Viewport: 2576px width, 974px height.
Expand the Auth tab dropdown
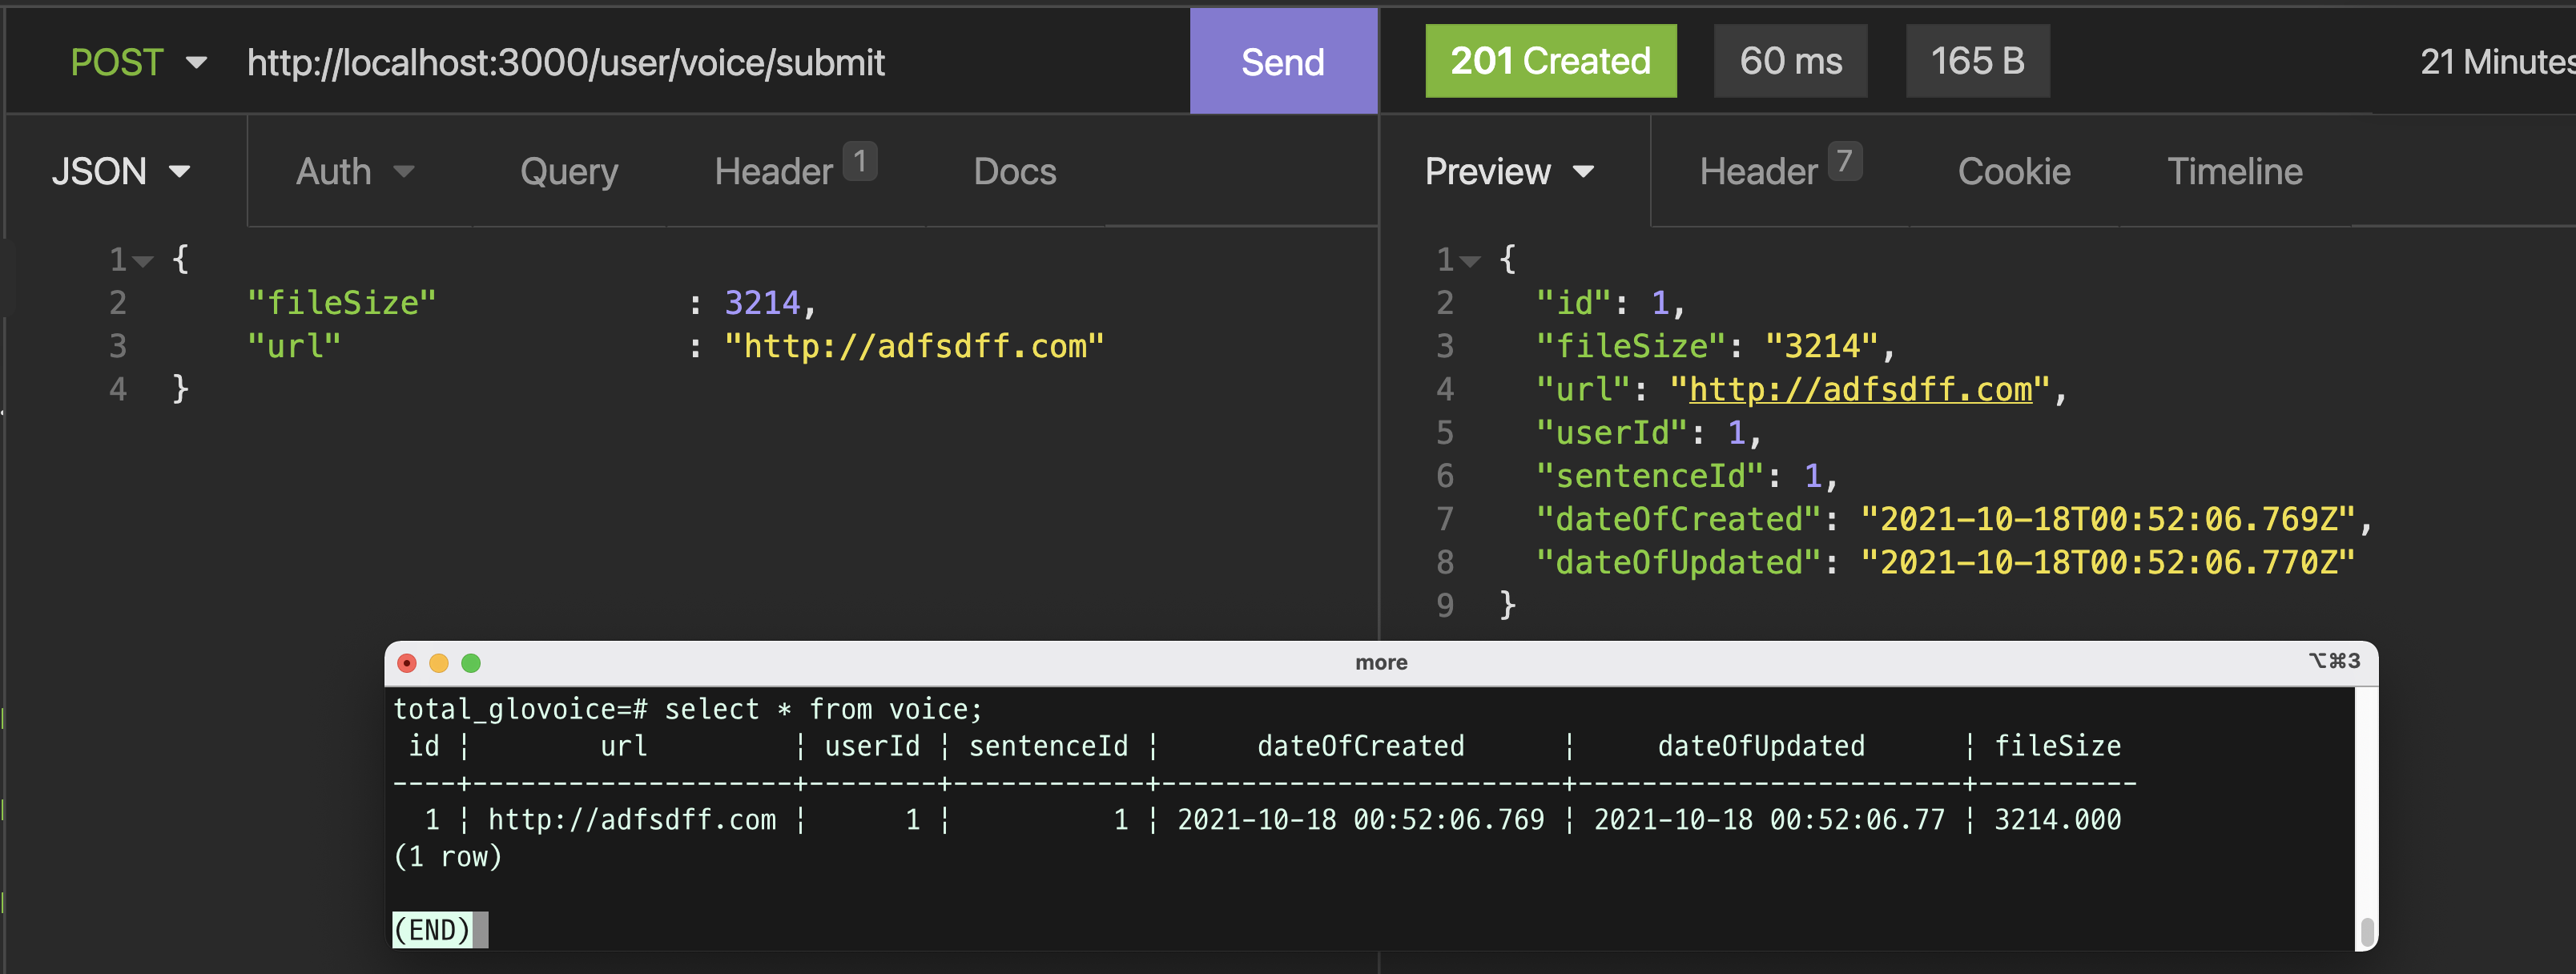[x=355, y=171]
